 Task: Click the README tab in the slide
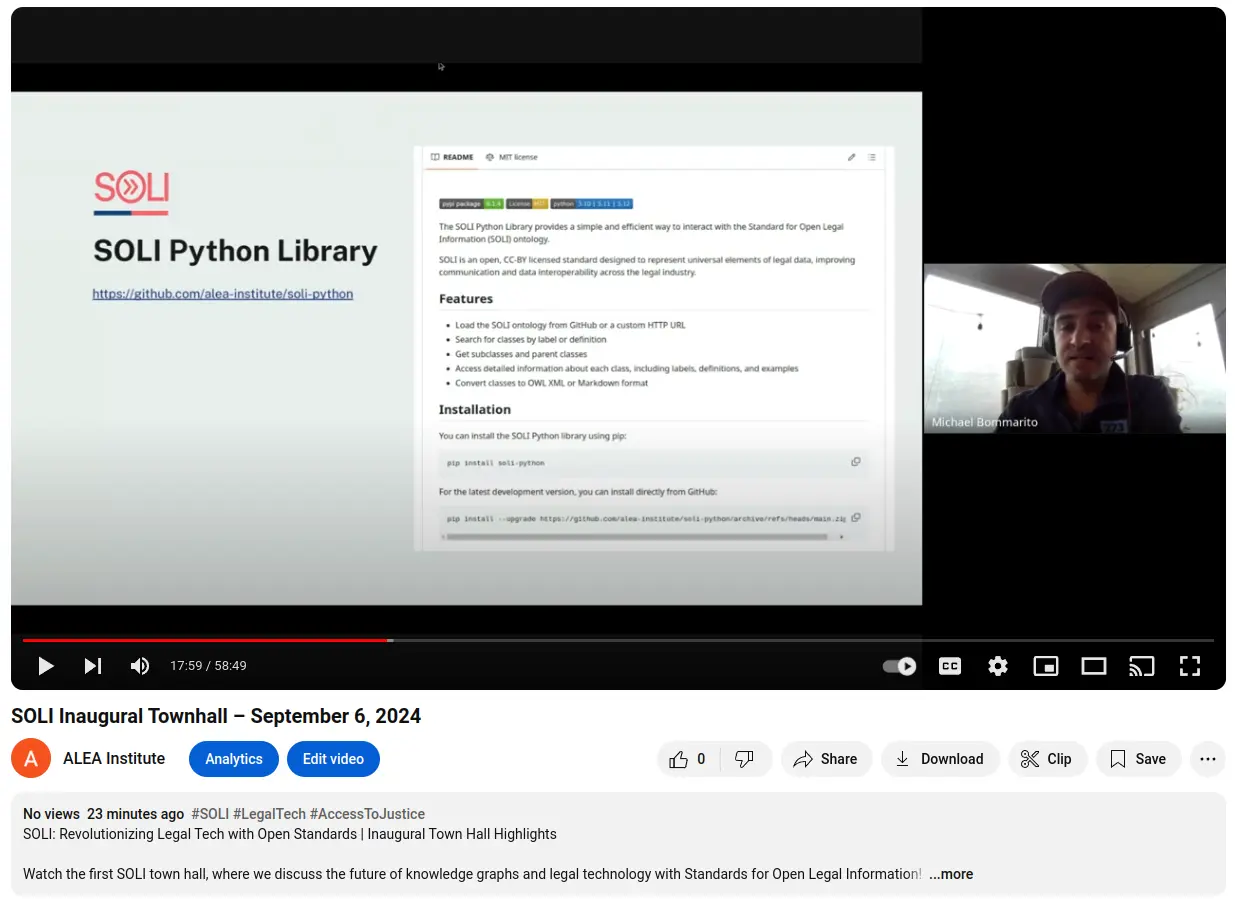point(453,157)
